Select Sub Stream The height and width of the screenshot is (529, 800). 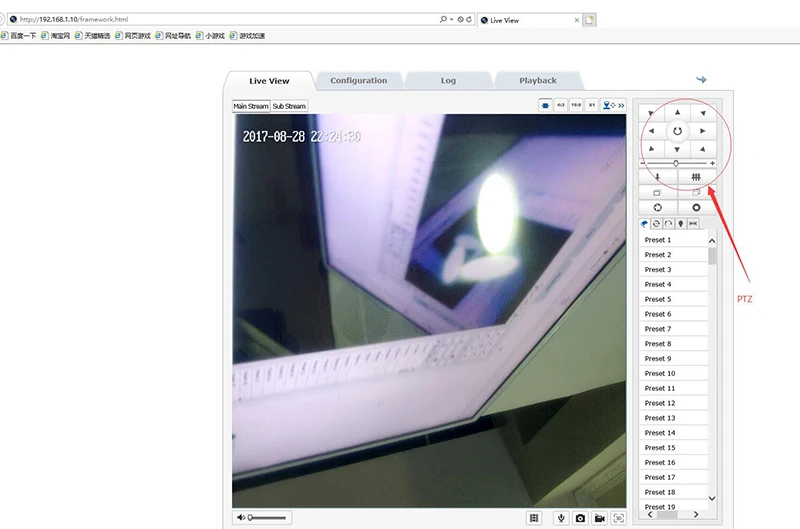click(289, 106)
